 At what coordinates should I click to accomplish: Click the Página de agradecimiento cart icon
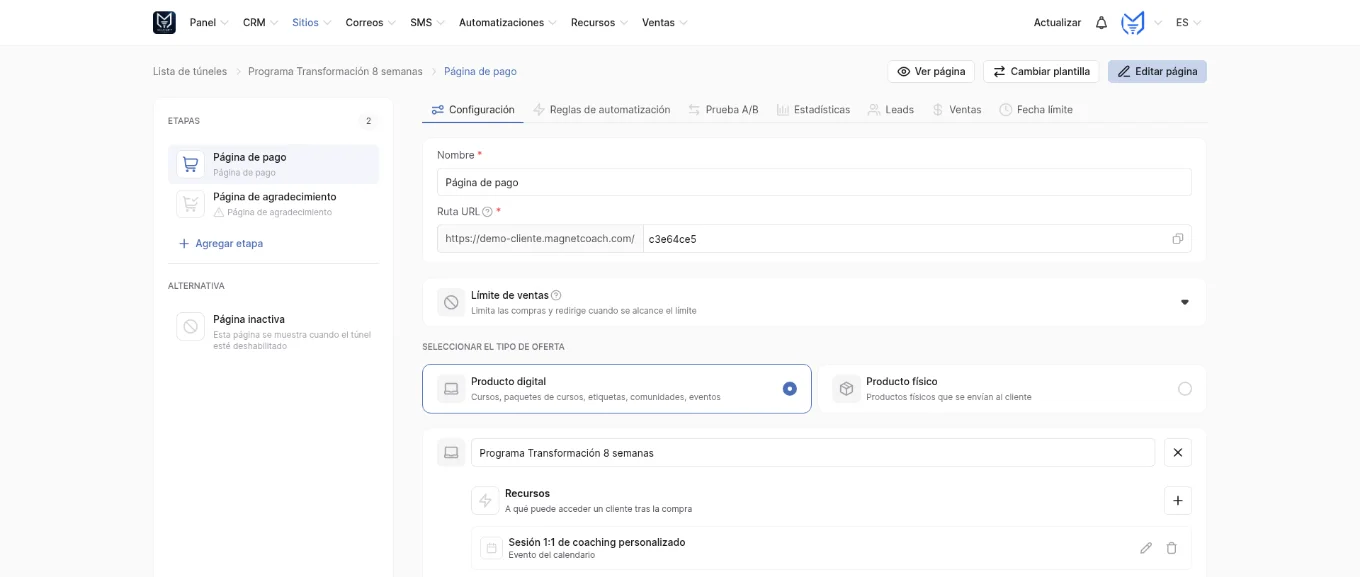(190, 204)
